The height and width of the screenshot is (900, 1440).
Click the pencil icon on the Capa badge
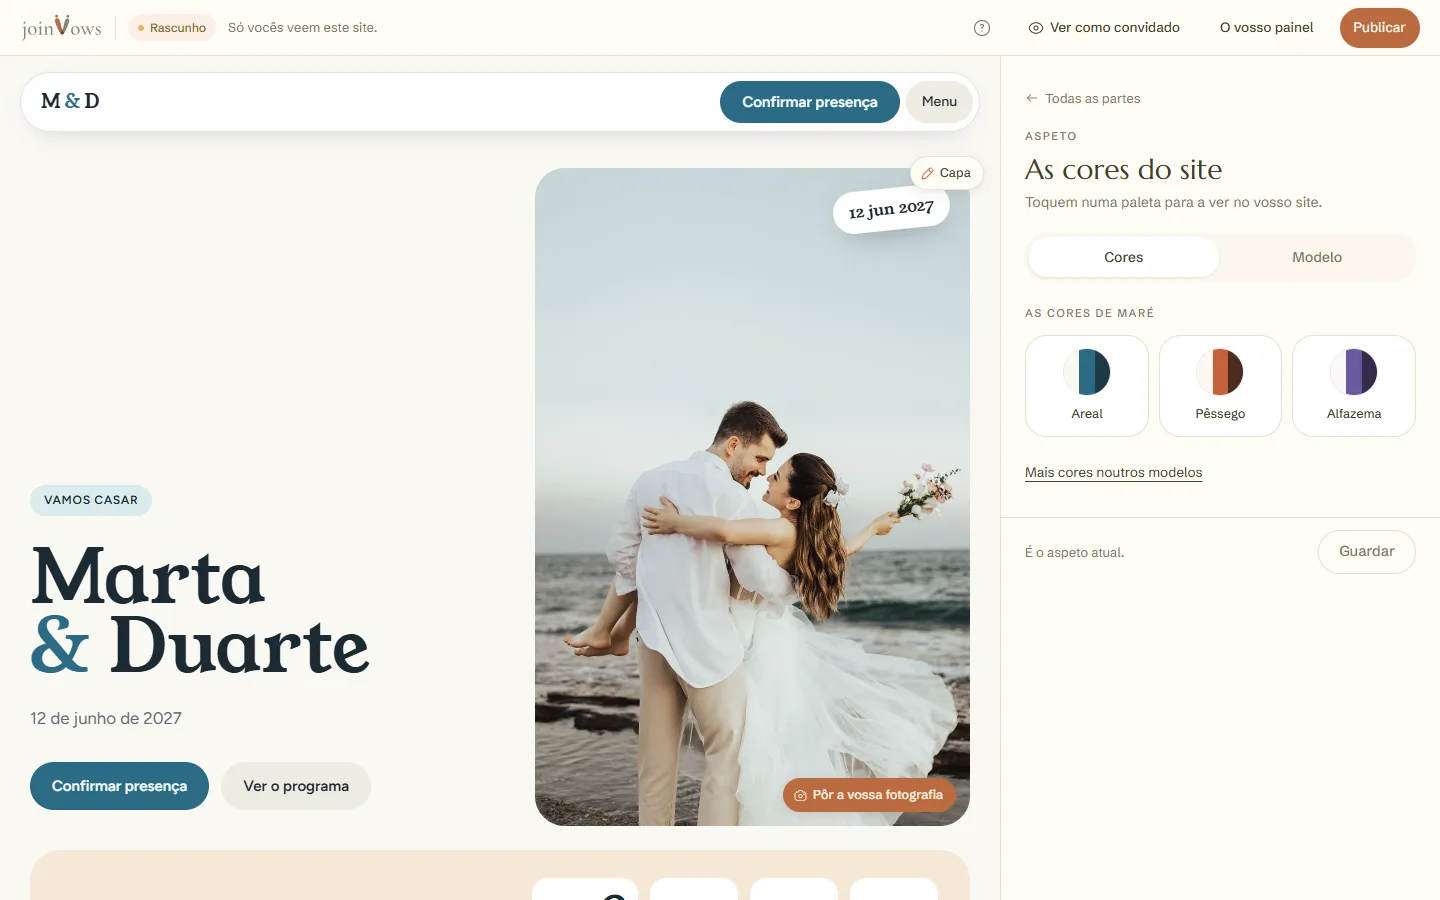tap(927, 173)
